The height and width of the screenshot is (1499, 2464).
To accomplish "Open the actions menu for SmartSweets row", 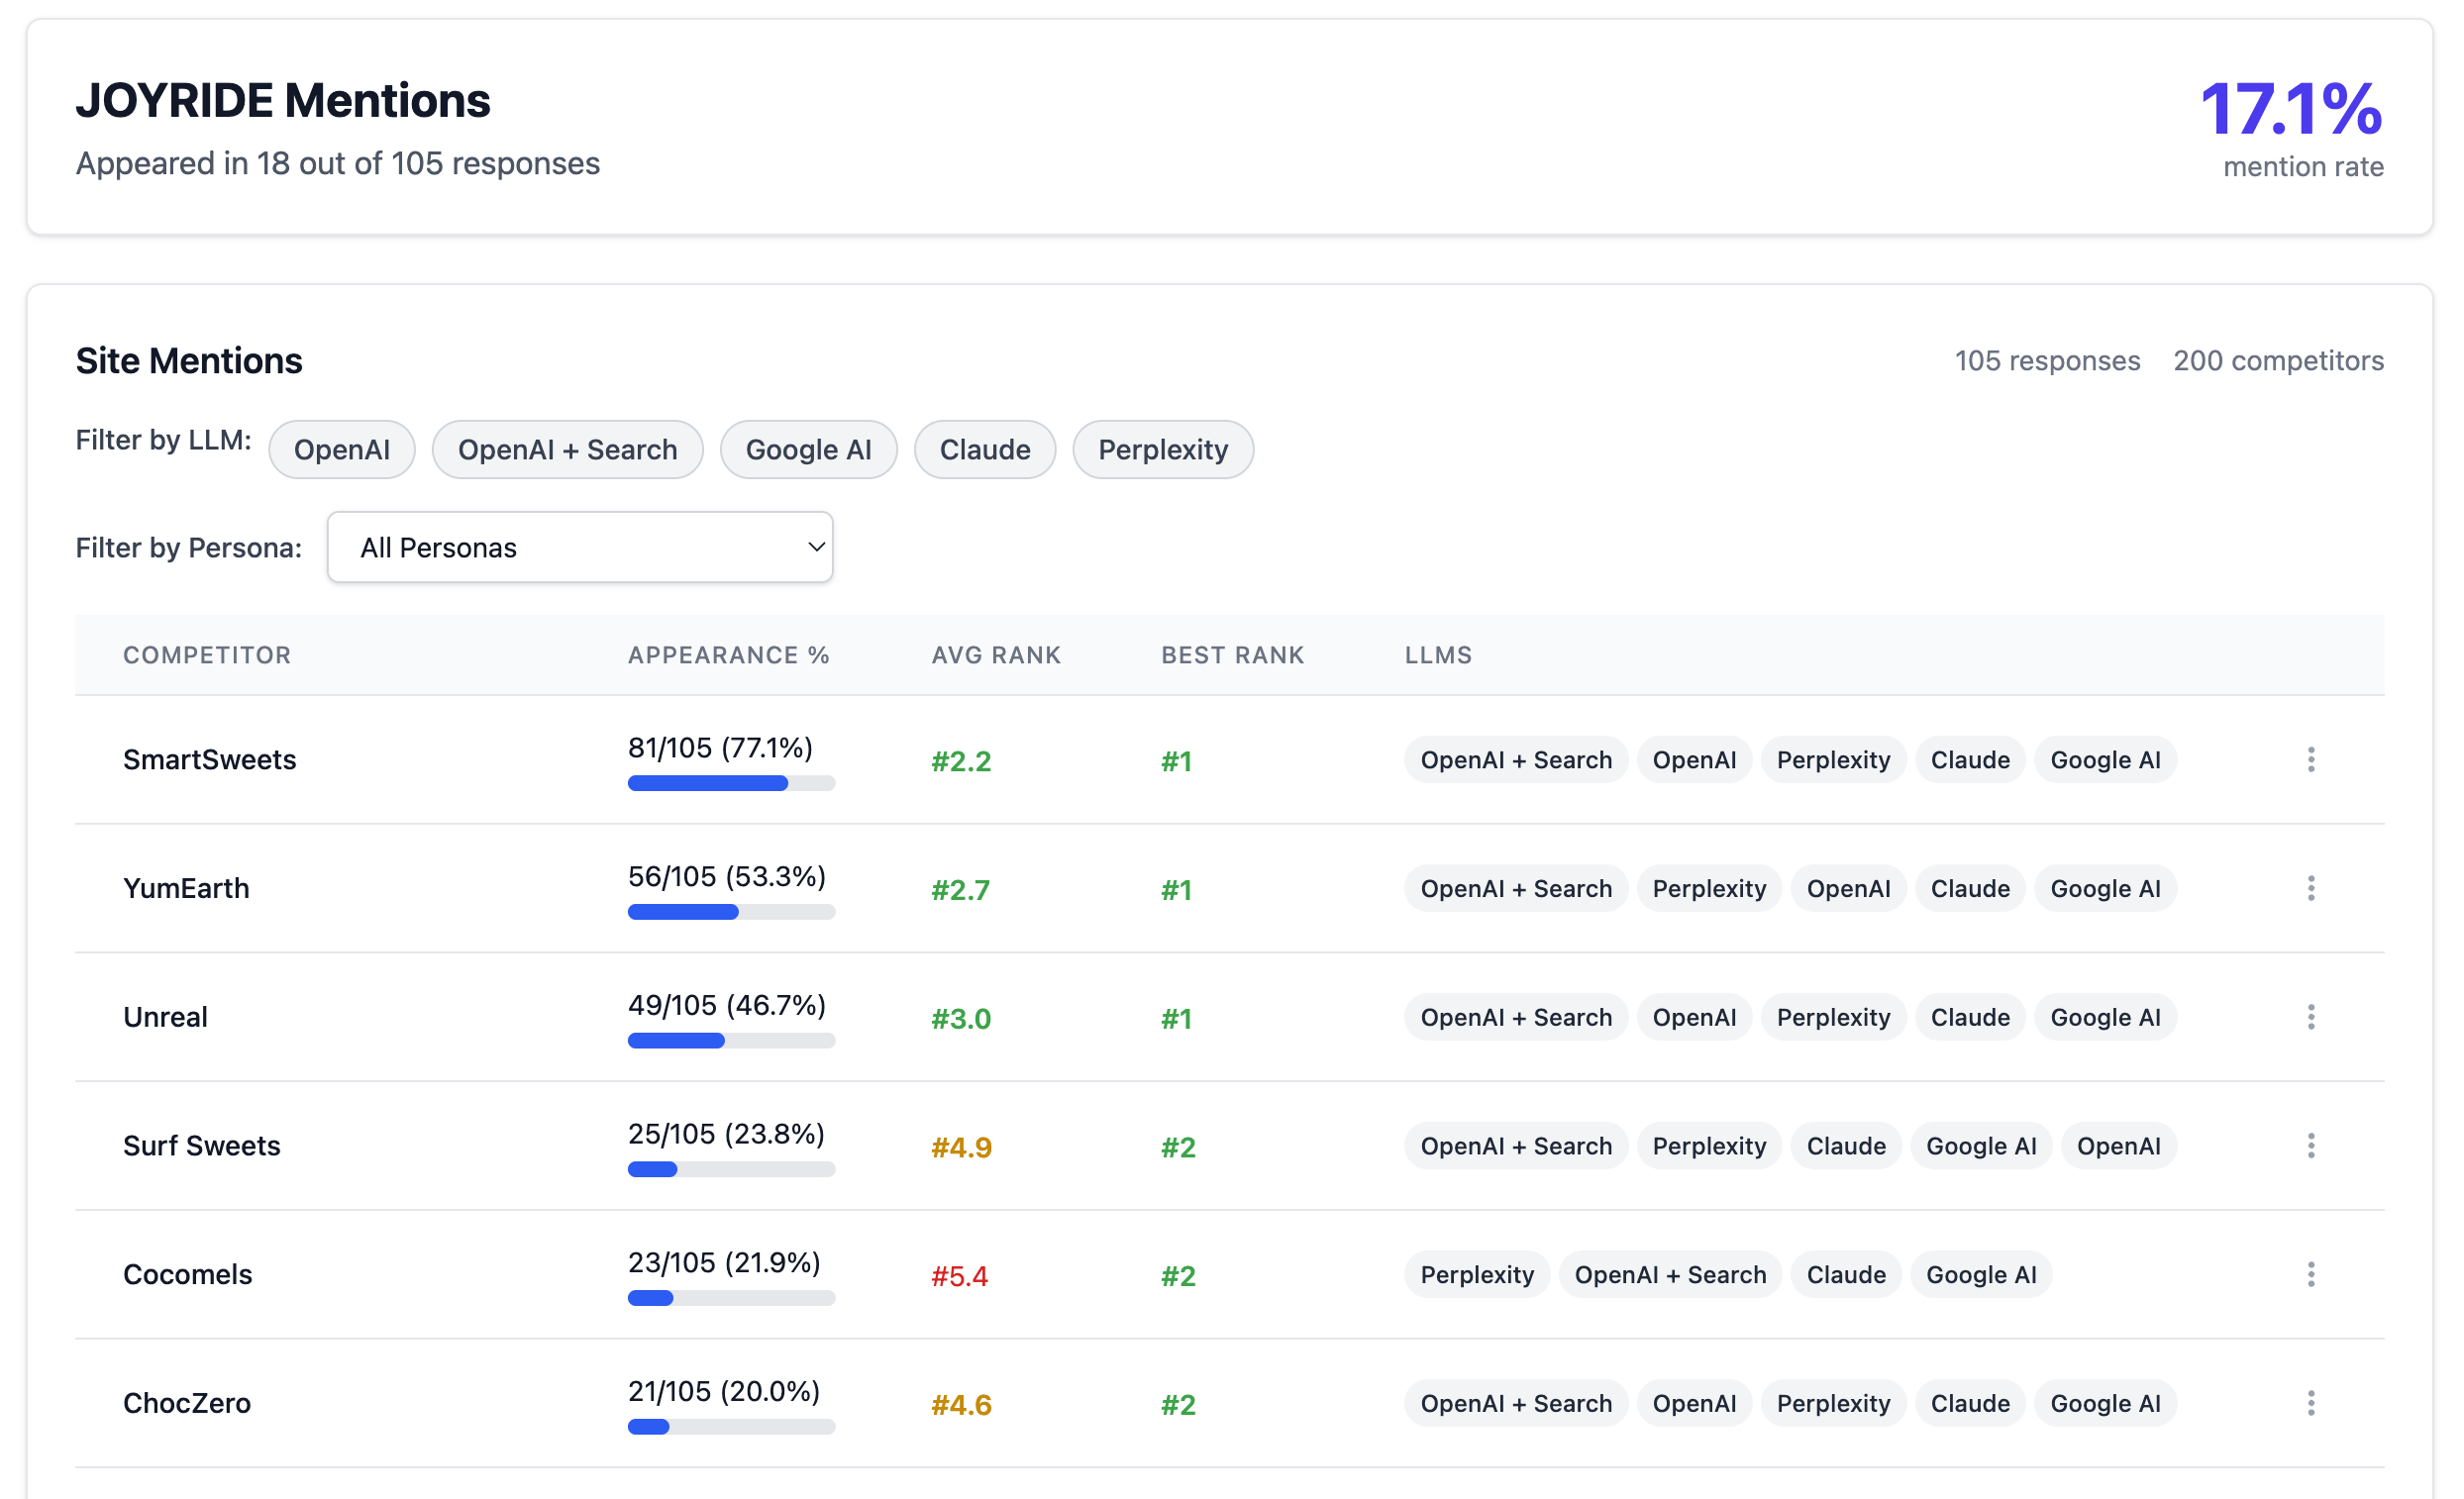I will (x=2311, y=760).
